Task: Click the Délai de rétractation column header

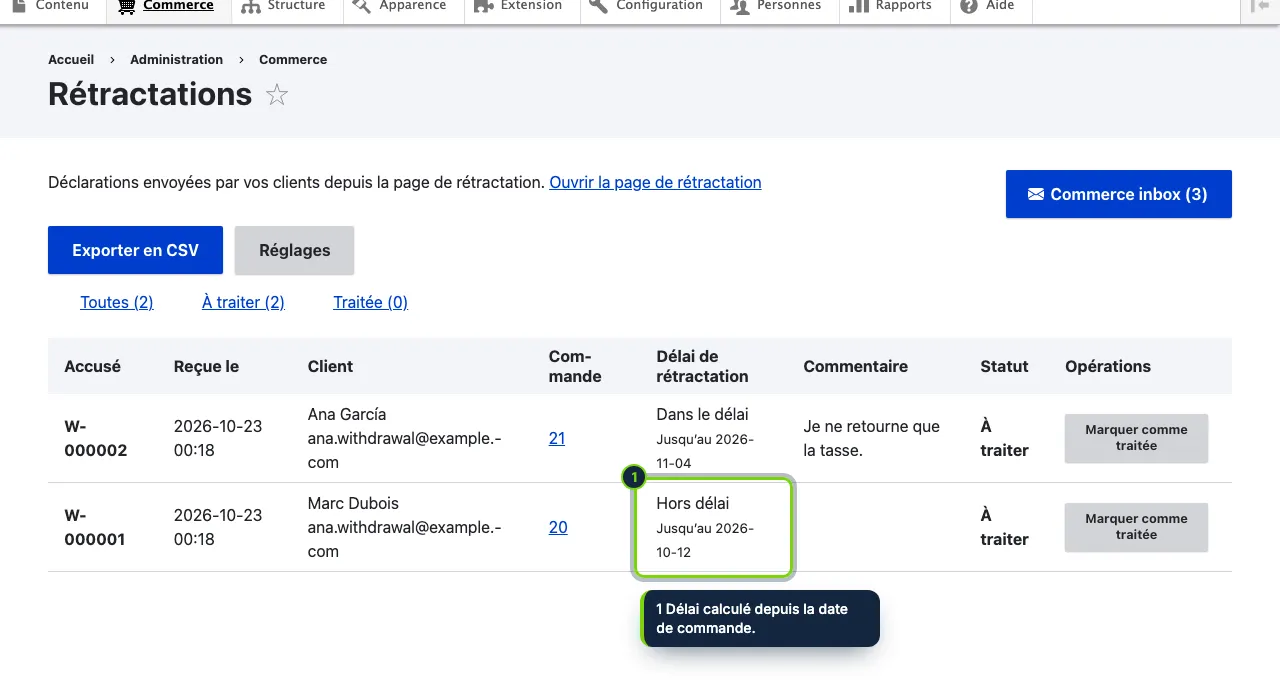Action: pyautogui.click(x=702, y=366)
